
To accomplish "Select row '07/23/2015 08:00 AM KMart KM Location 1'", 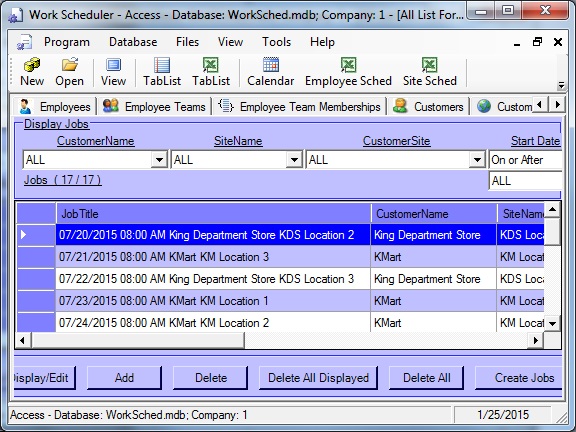I will click(213, 301).
